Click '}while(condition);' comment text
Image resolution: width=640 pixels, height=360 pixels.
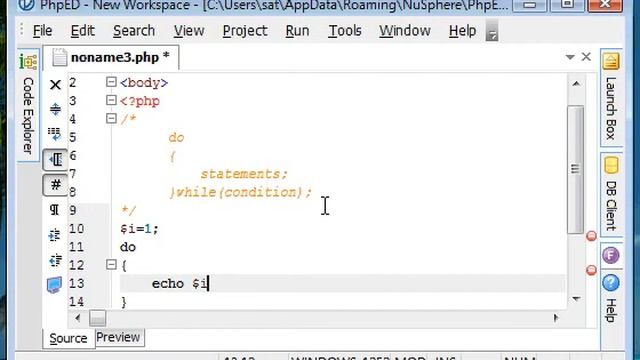click(241, 192)
